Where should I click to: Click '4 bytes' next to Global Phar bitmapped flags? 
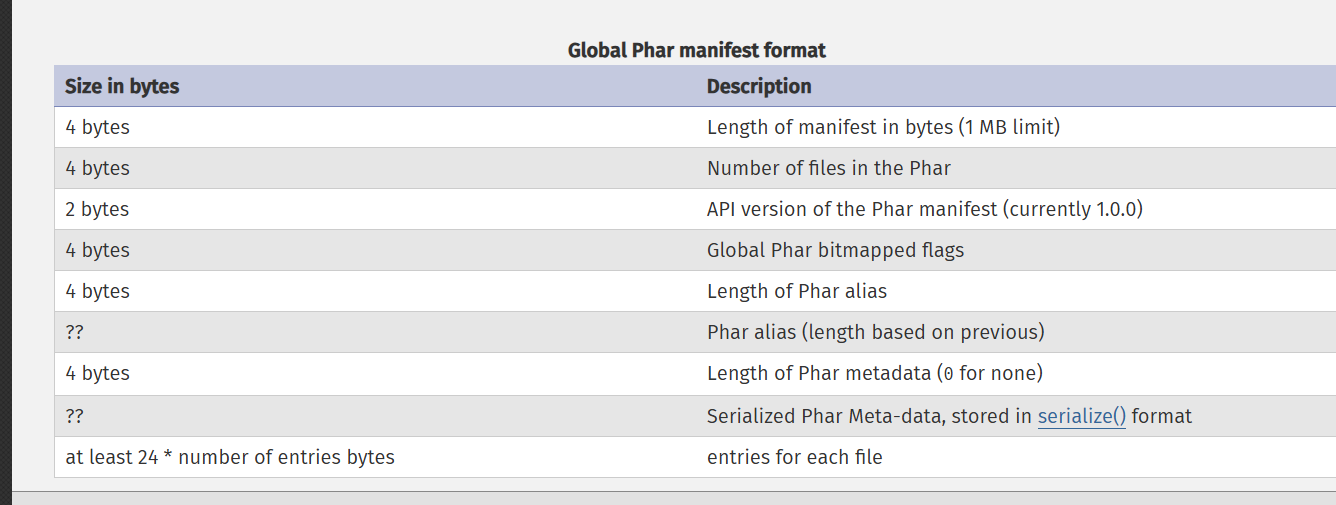click(x=97, y=250)
